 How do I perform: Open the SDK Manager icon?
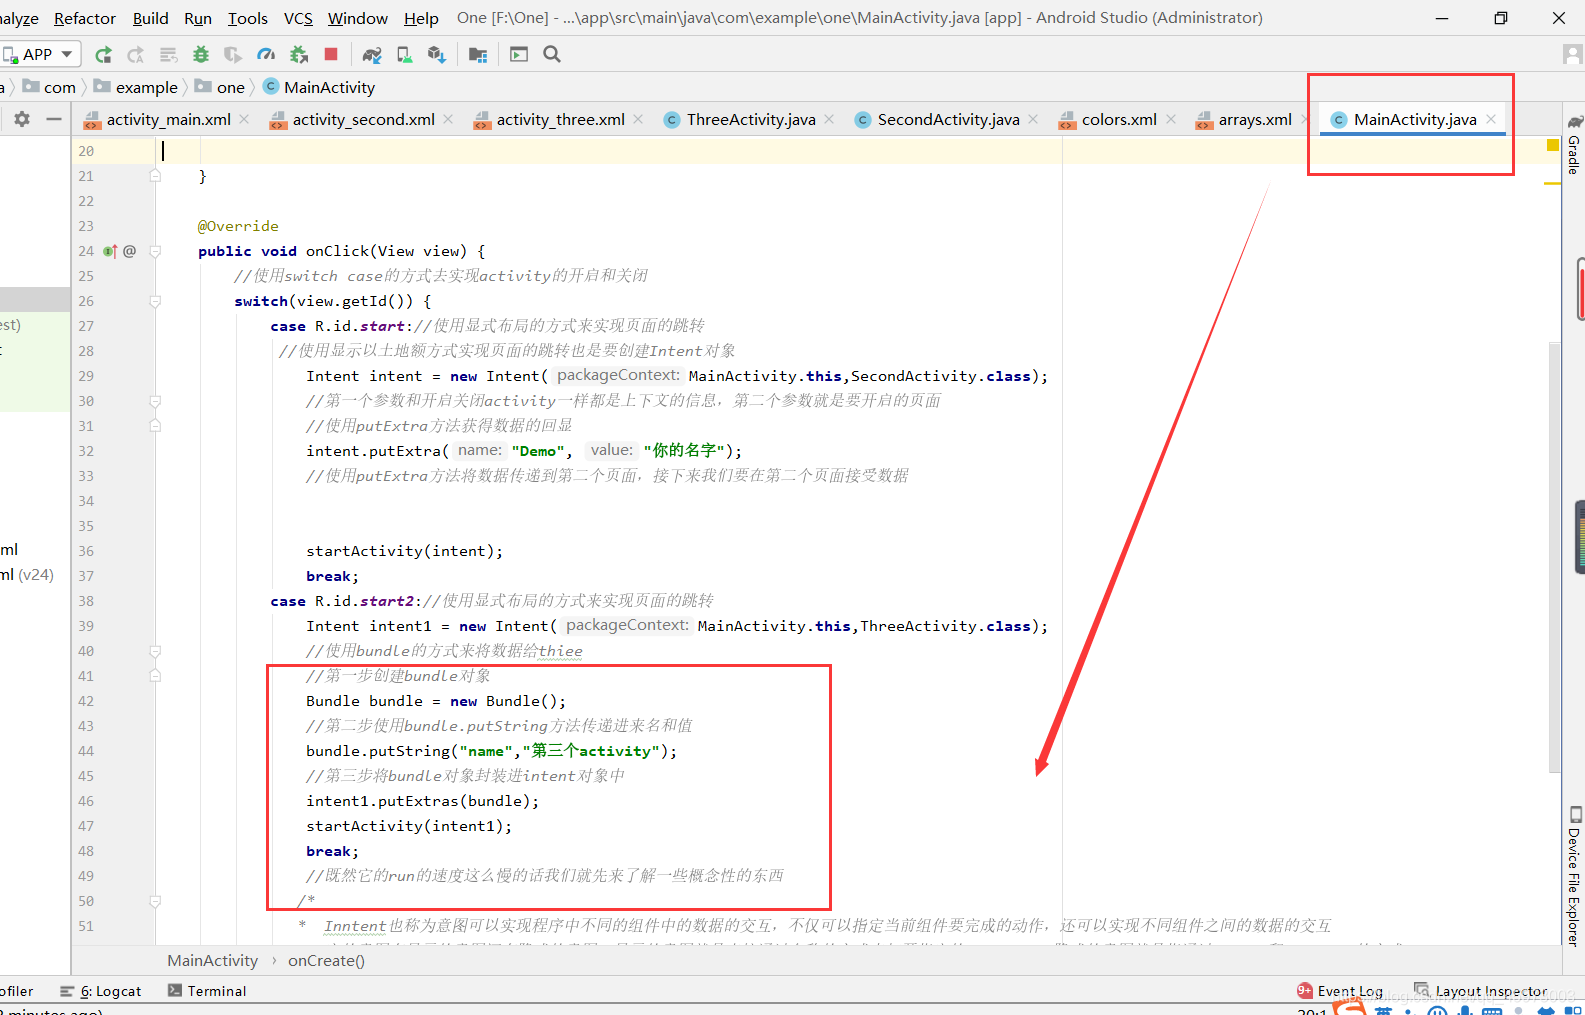[x=437, y=54]
